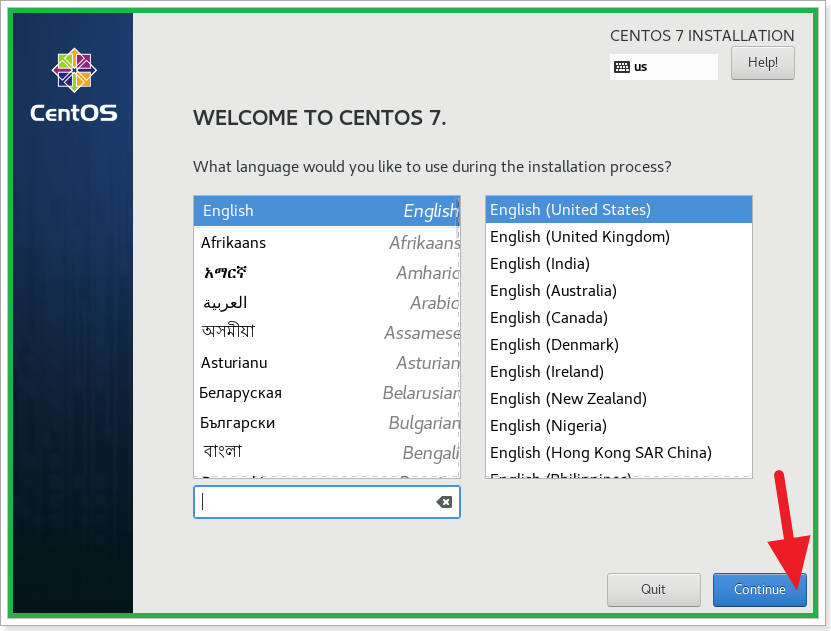Image resolution: width=831 pixels, height=631 pixels.
Task: Select English in the language list
Action: (327, 211)
